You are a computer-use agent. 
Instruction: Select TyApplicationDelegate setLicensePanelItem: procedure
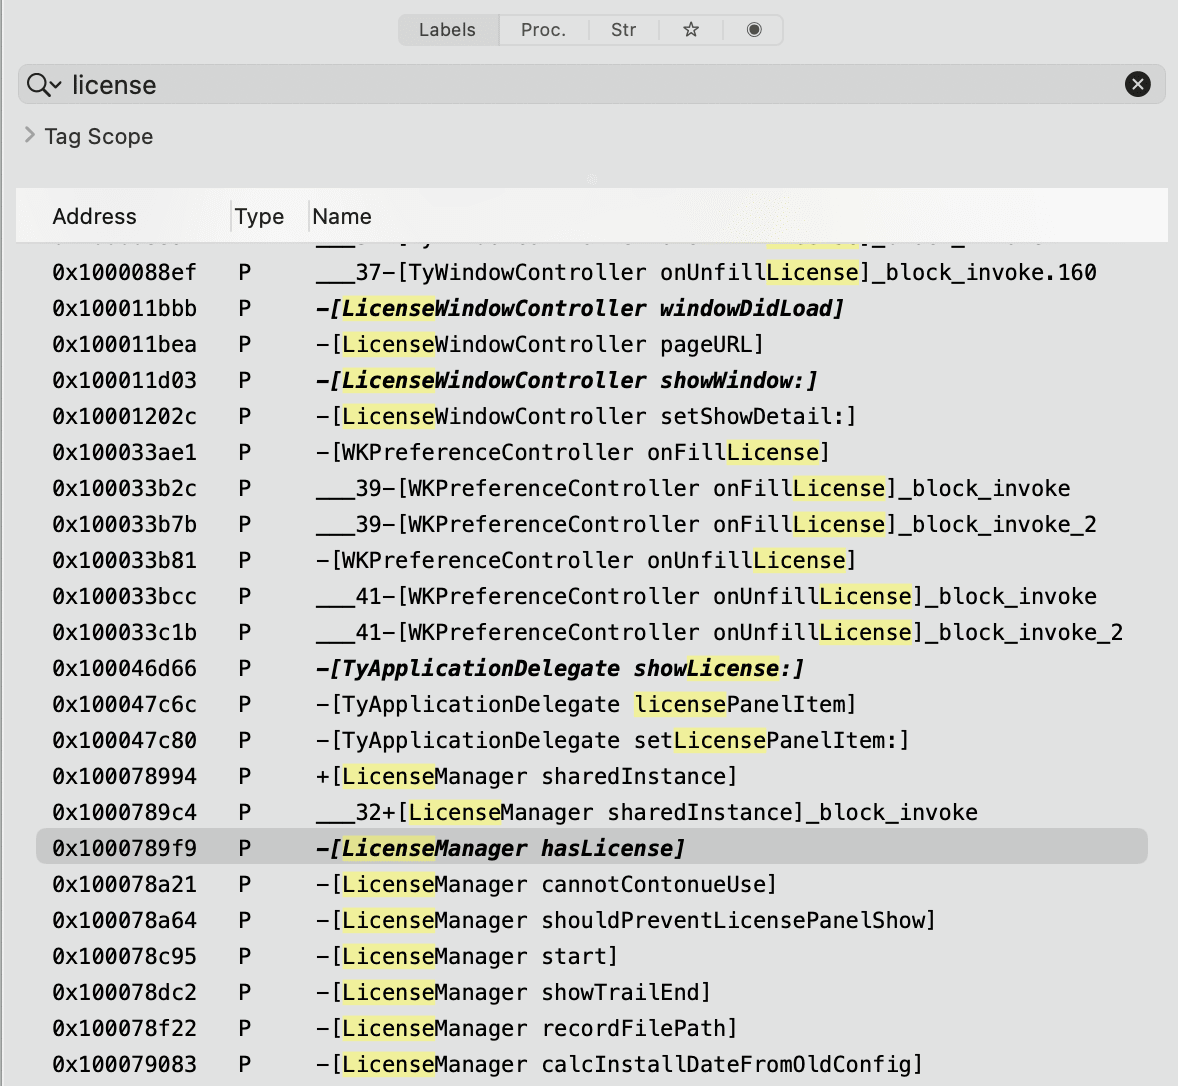click(592, 741)
